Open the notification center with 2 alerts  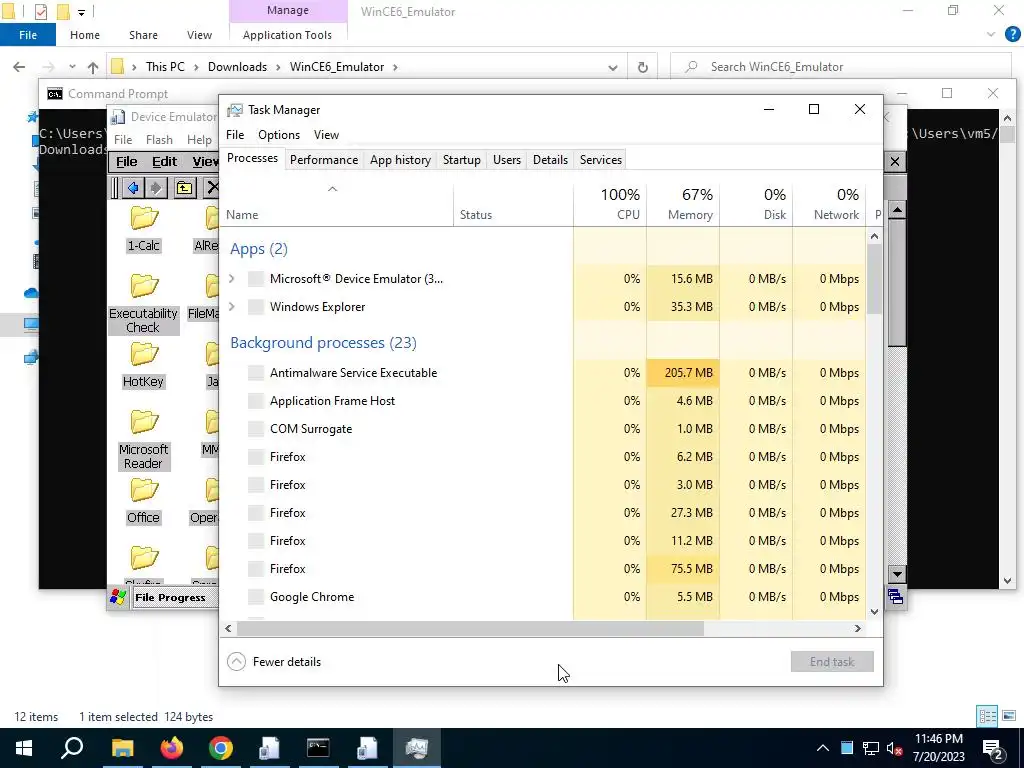pos(993,748)
